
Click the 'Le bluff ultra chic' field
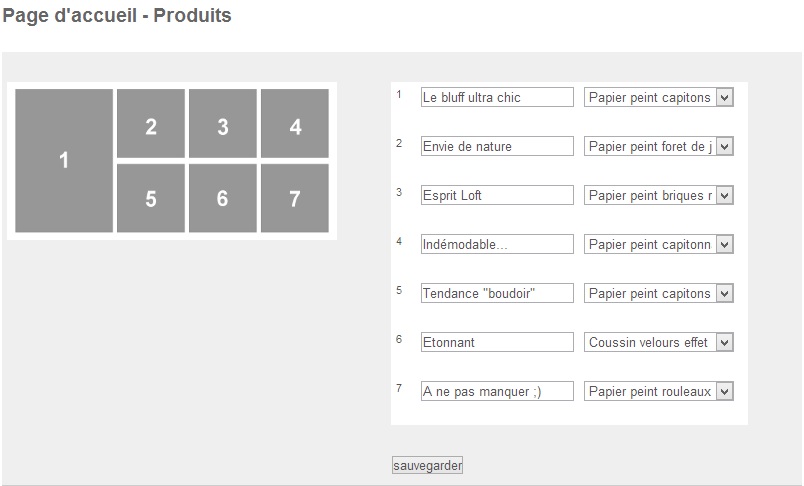pos(497,97)
